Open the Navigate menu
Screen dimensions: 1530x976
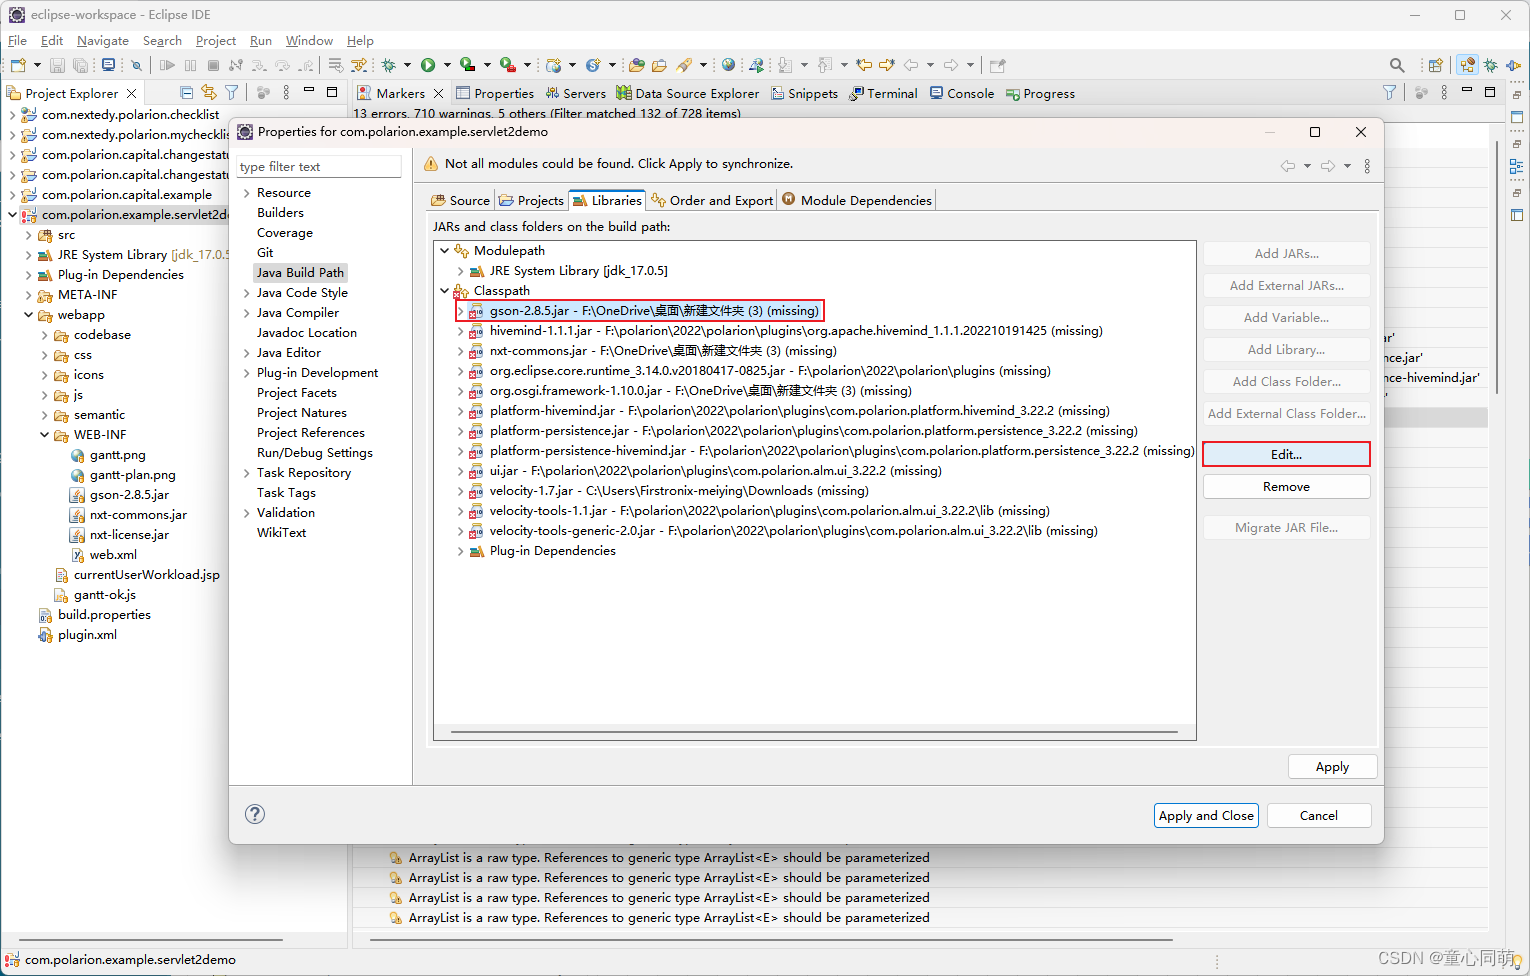[x=103, y=40]
